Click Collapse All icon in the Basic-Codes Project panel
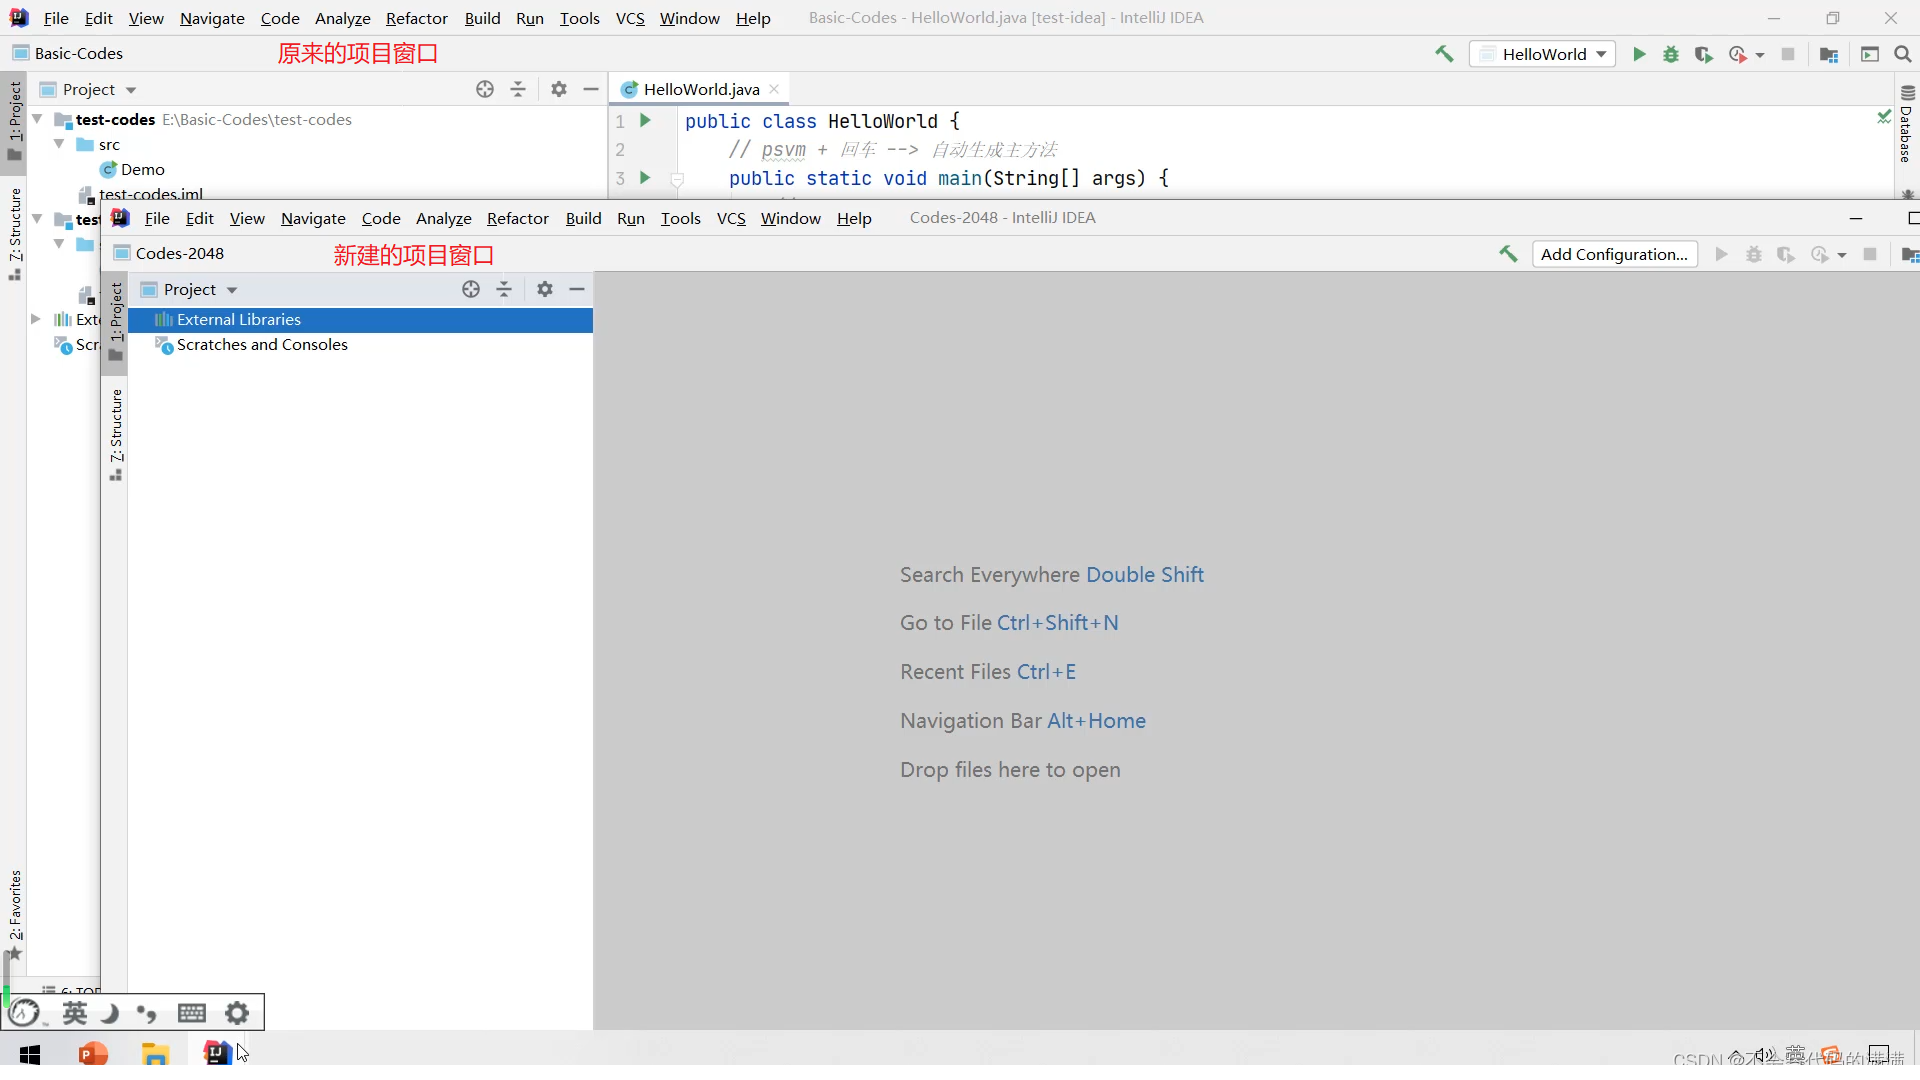This screenshot has width=1920, height=1080. (x=518, y=89)
